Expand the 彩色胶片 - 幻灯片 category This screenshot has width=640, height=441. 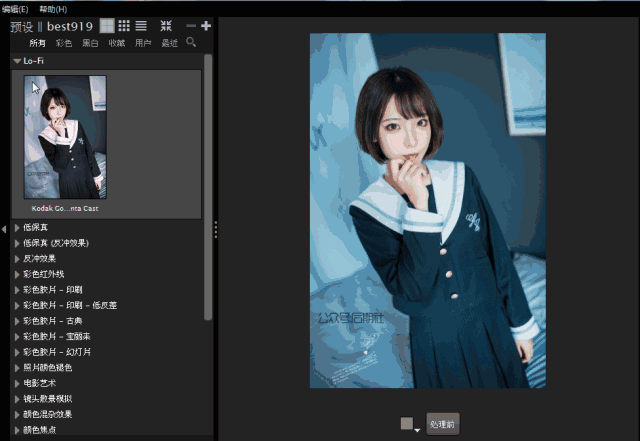tap(17, 352)
